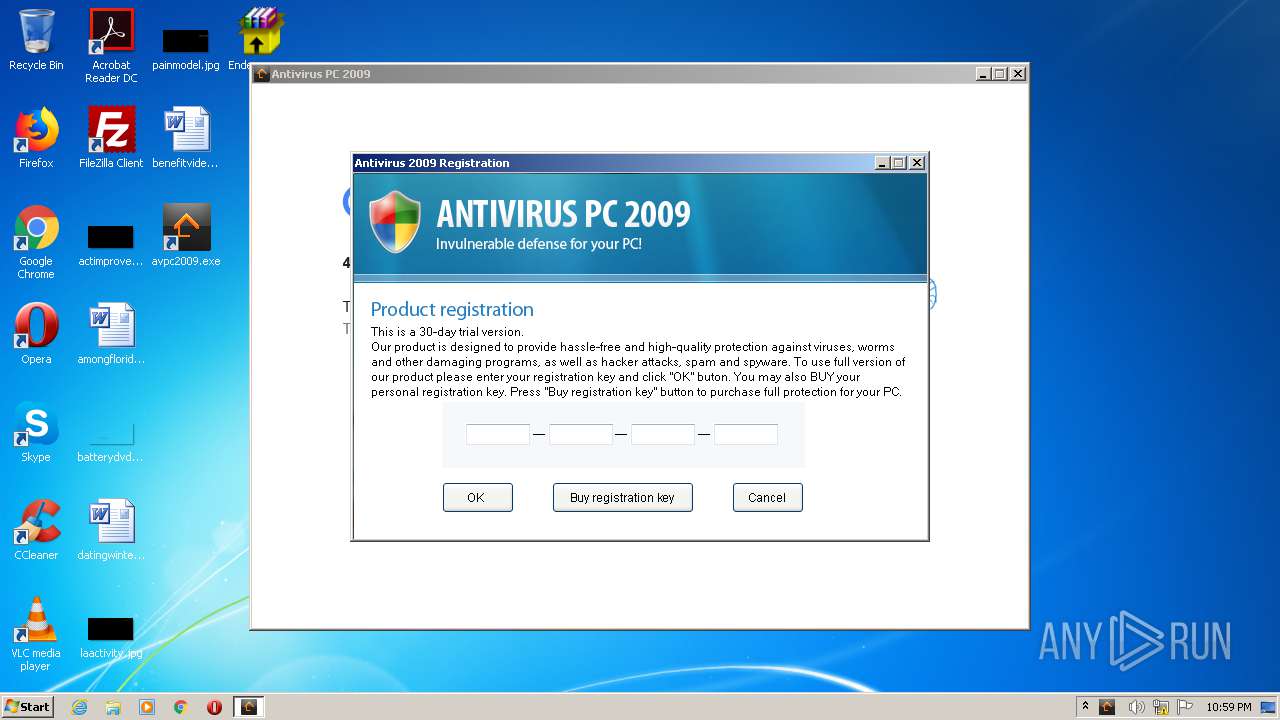Cancel the product registration dialog
This screenshot has width=1280, height=720.
pos(767,497)
